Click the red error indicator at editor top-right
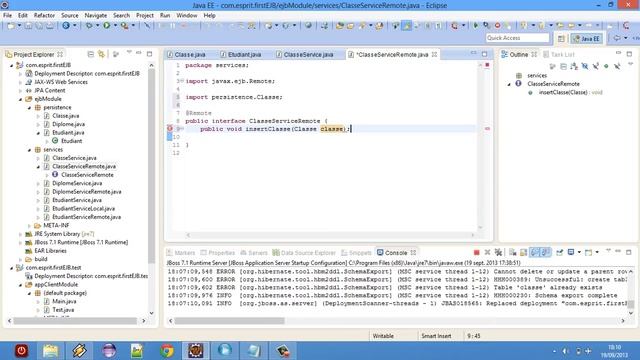This screenshot has width=640, height=360. coord(487,65)
